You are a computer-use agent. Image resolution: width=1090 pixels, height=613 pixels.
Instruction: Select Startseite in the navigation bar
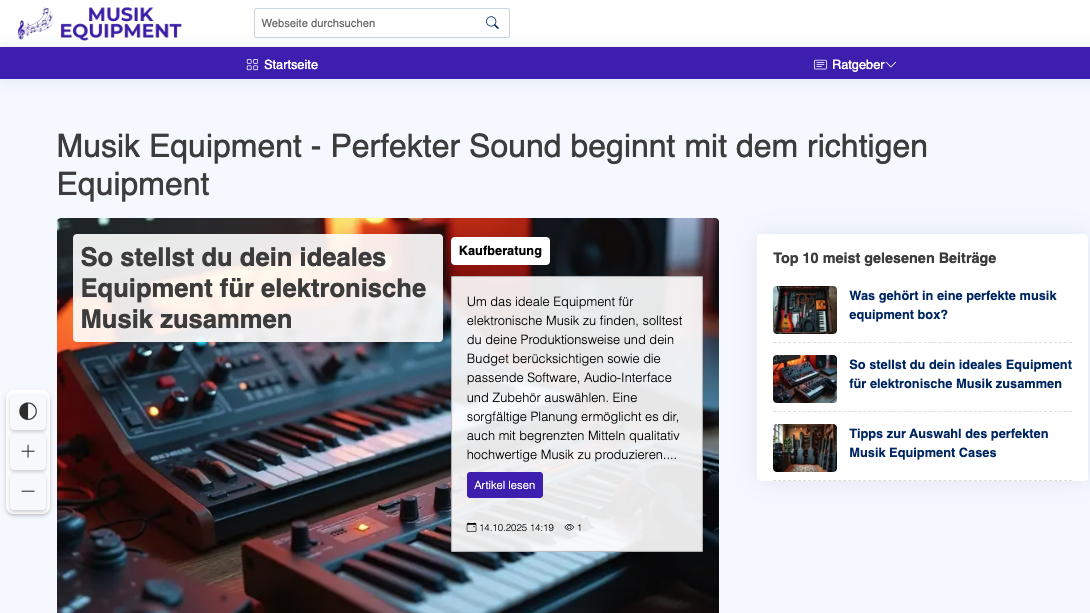(290, 64)
